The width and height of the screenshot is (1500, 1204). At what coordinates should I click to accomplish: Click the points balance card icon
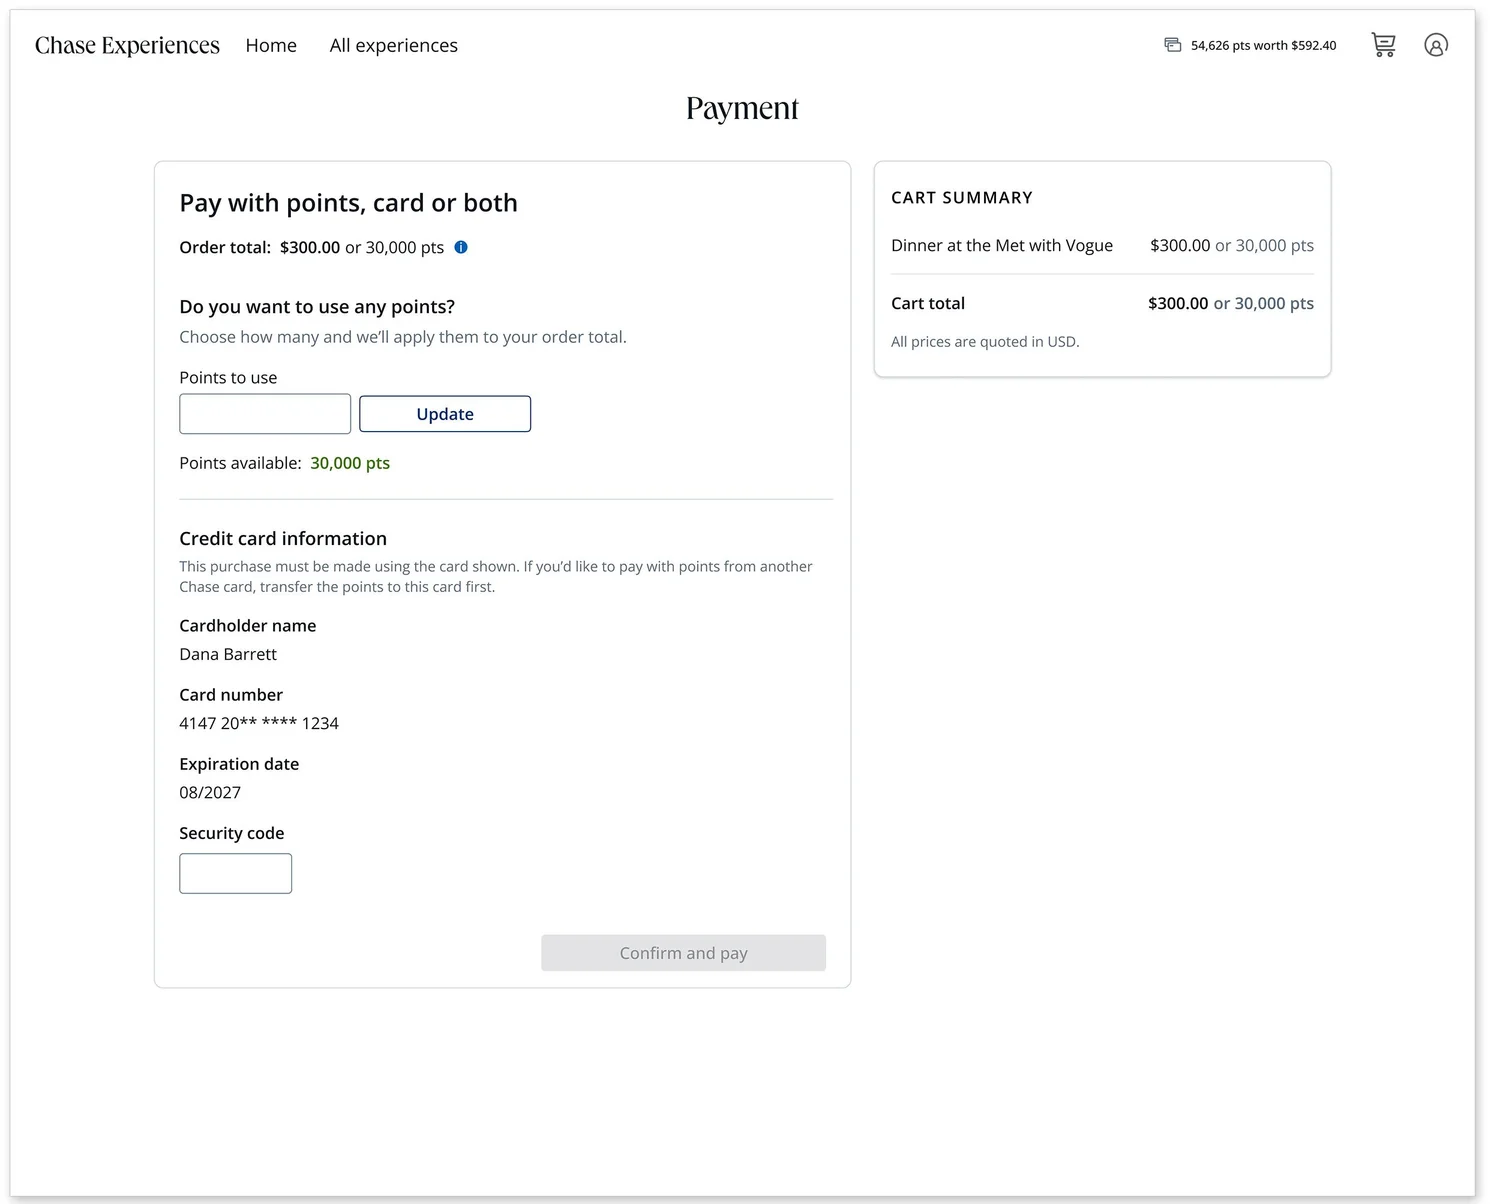tap(1173, 45)
